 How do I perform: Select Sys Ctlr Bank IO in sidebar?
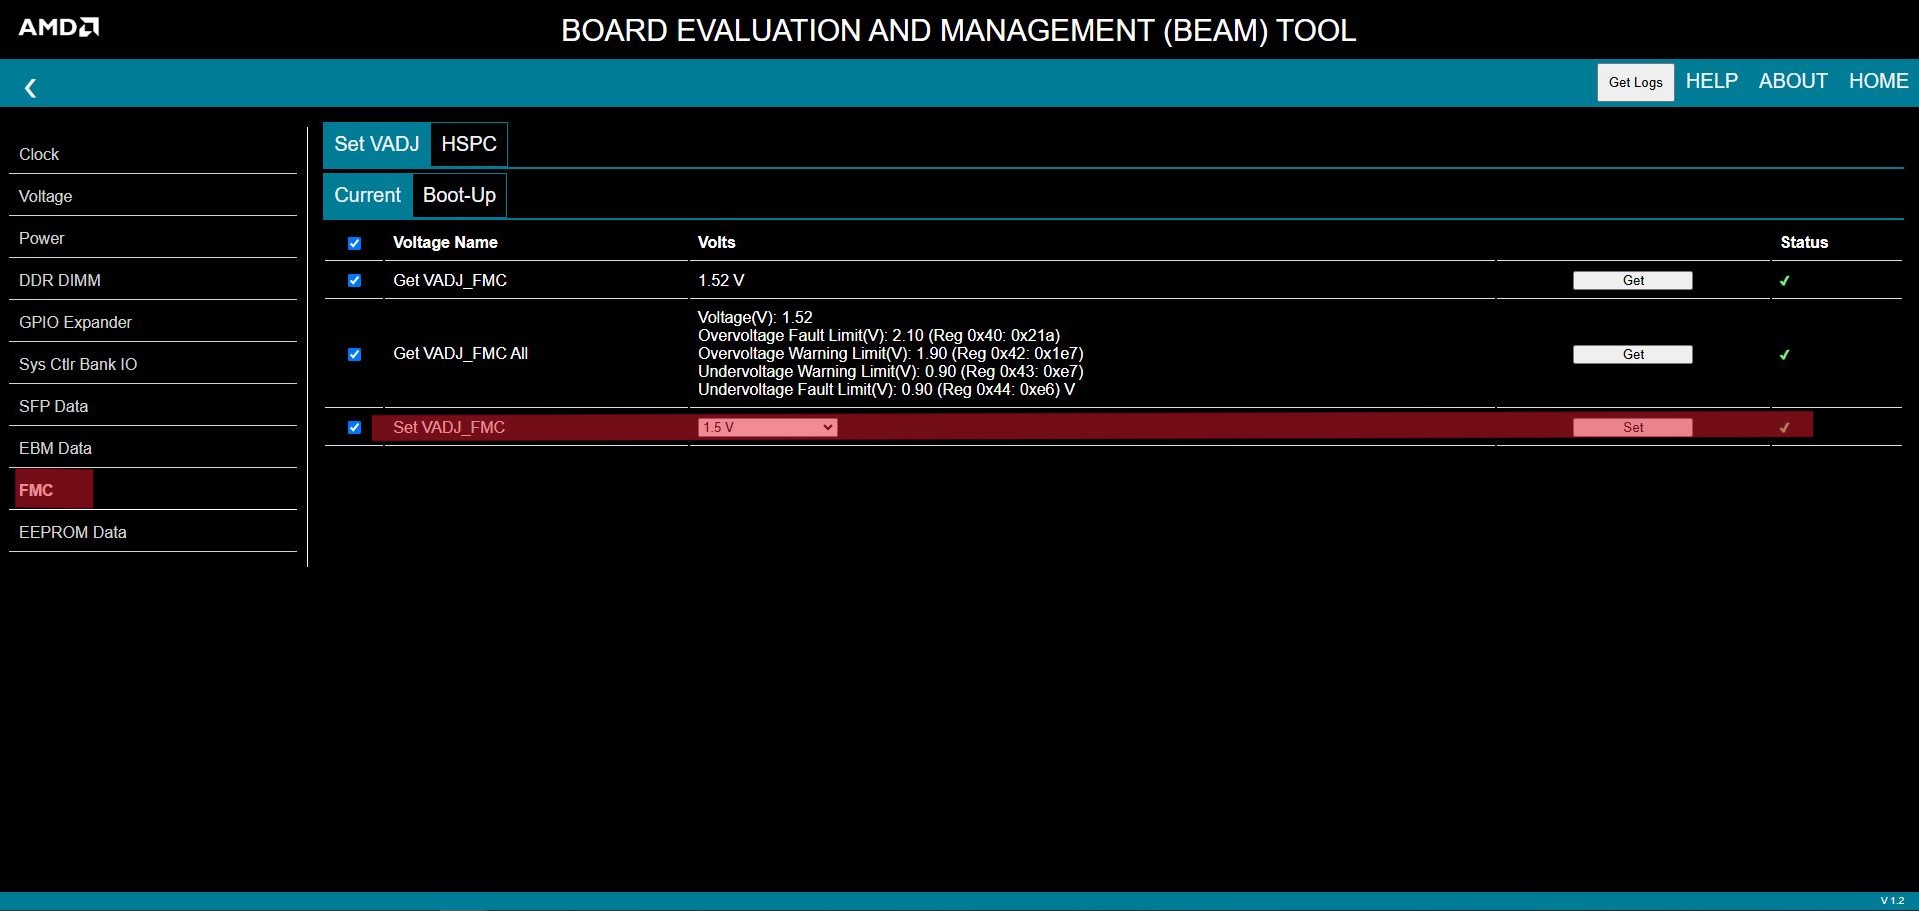pyautogui.click(x=78, y=364)
